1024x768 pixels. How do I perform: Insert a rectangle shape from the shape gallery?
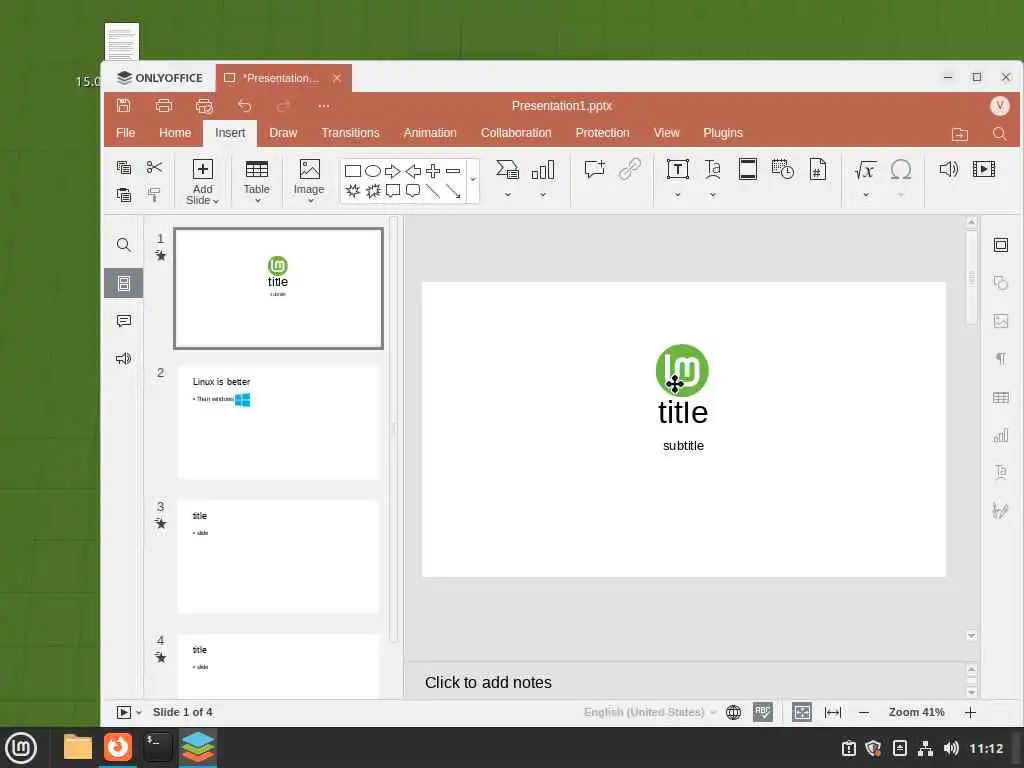(x=353, y=171)
